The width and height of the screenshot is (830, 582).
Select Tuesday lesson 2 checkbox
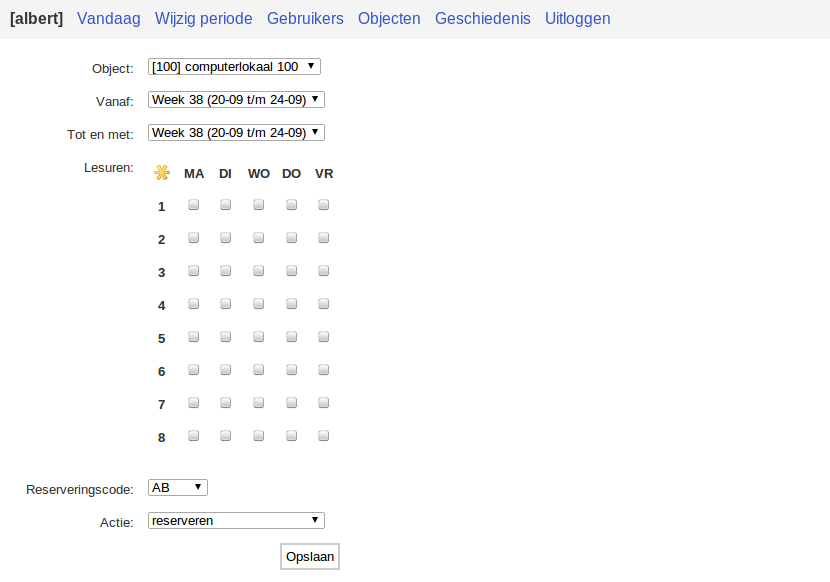(x=226, y=238)
